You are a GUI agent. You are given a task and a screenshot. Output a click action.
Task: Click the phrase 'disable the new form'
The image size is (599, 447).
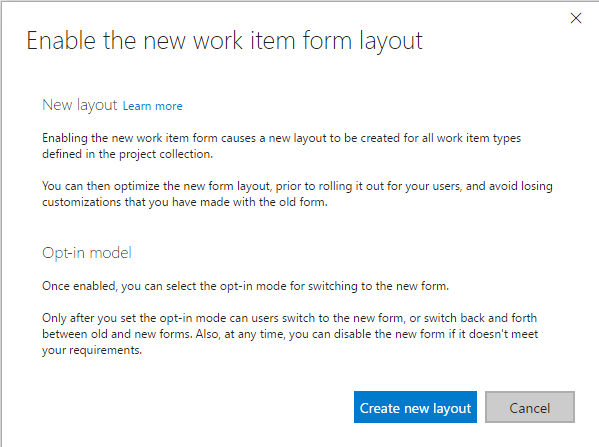pyautogui.click(x=389, y=334)
